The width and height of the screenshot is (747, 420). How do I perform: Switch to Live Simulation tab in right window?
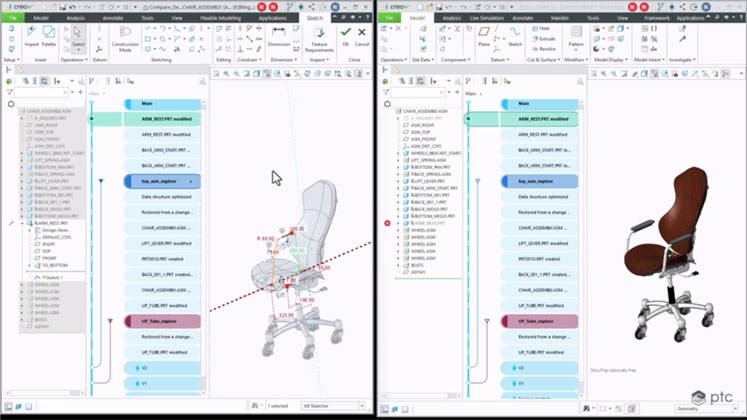coord(486,18)
